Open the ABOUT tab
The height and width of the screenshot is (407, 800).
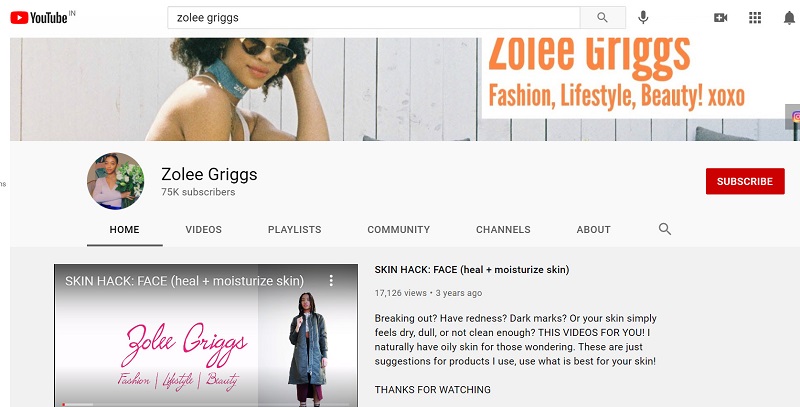(593, 230)
